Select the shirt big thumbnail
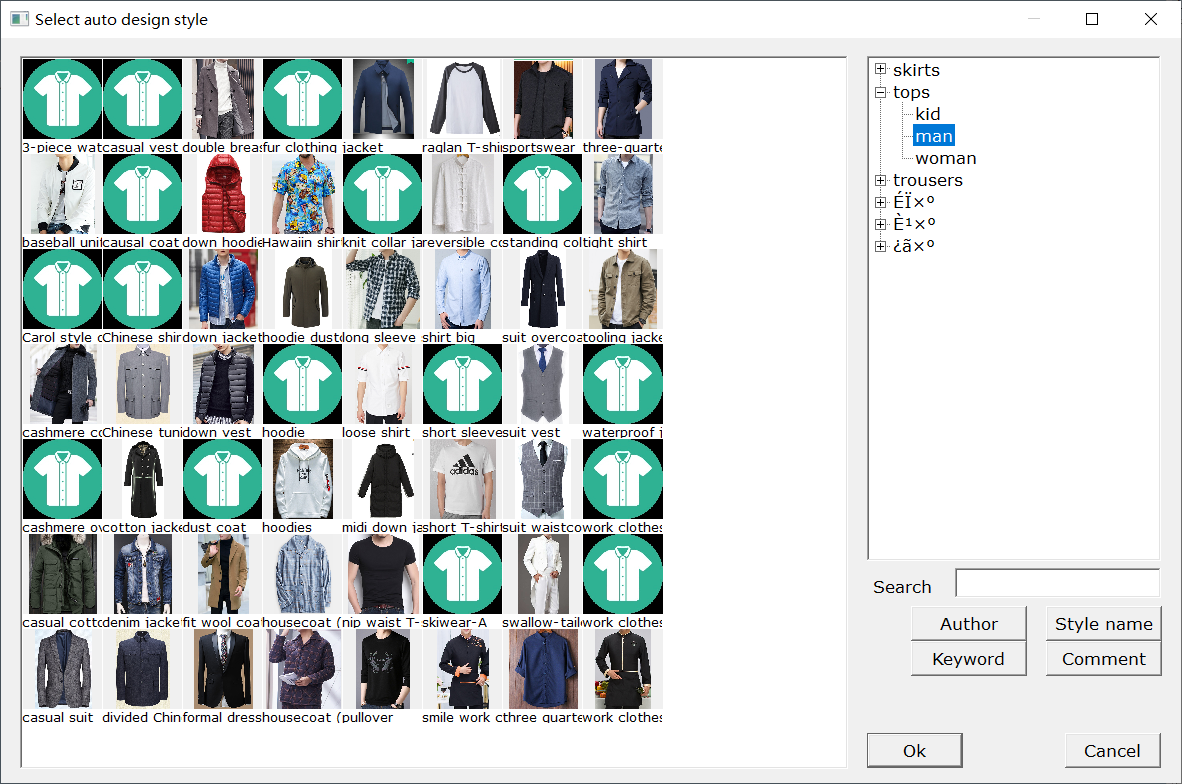1182x784 pixels. coord(463,289)
